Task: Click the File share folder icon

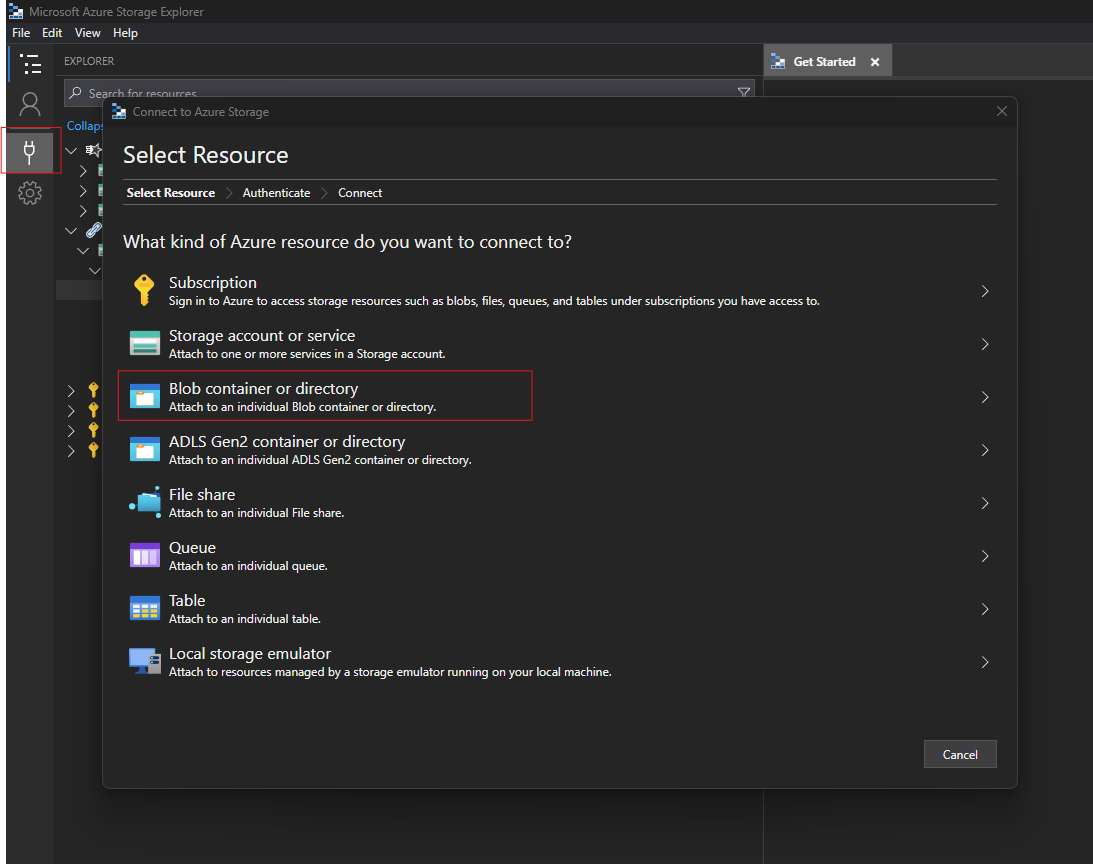Action: click(x=145, y=502)
